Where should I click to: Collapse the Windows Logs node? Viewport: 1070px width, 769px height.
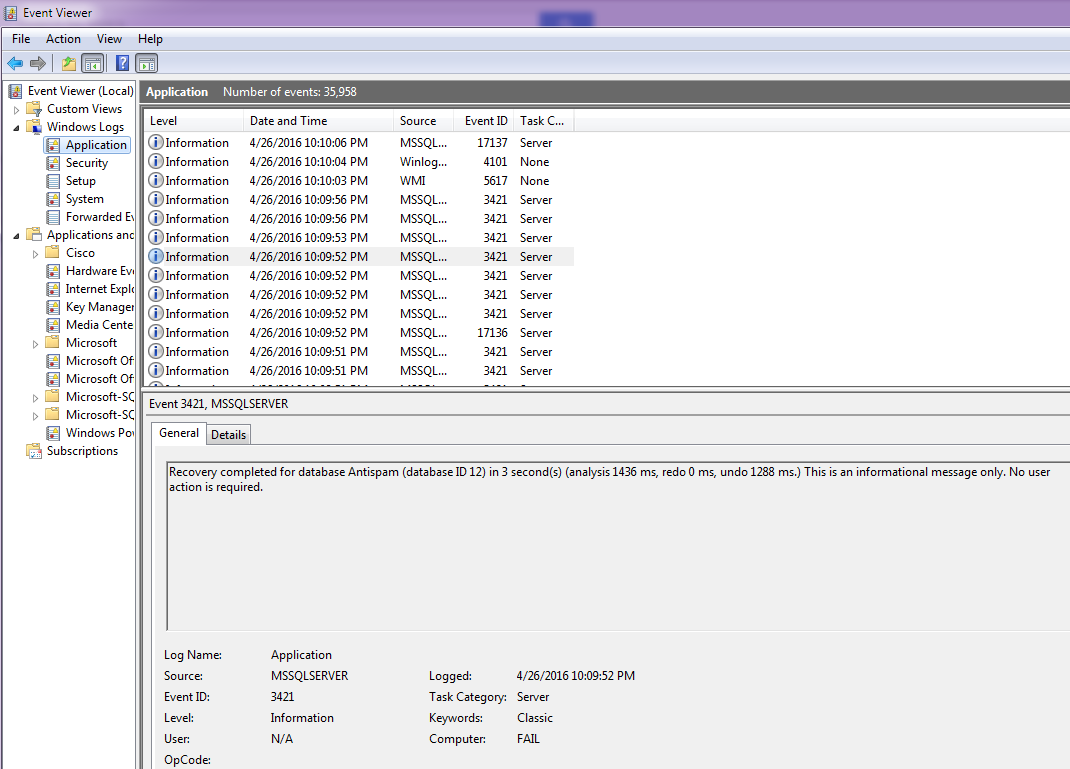[16, 127]
